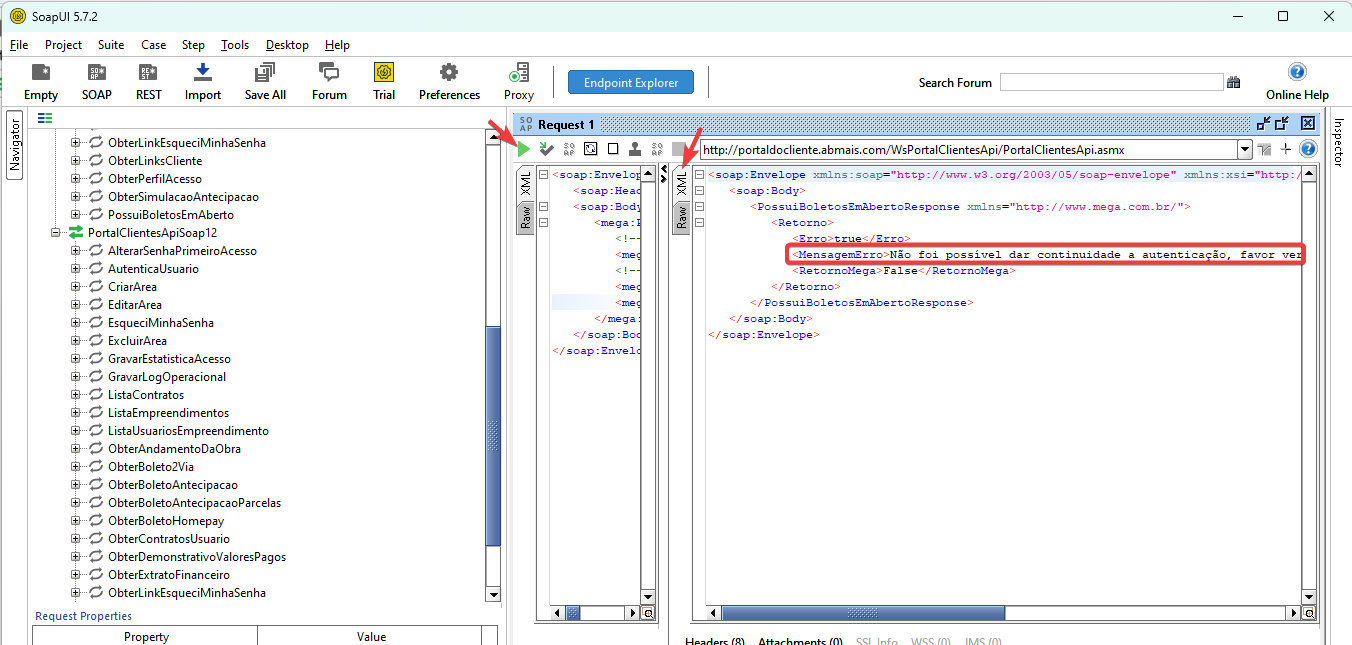Select the EsqueciMinhaSenha operation
This screenshot has height=645, width=1352.
coord(160,323)
